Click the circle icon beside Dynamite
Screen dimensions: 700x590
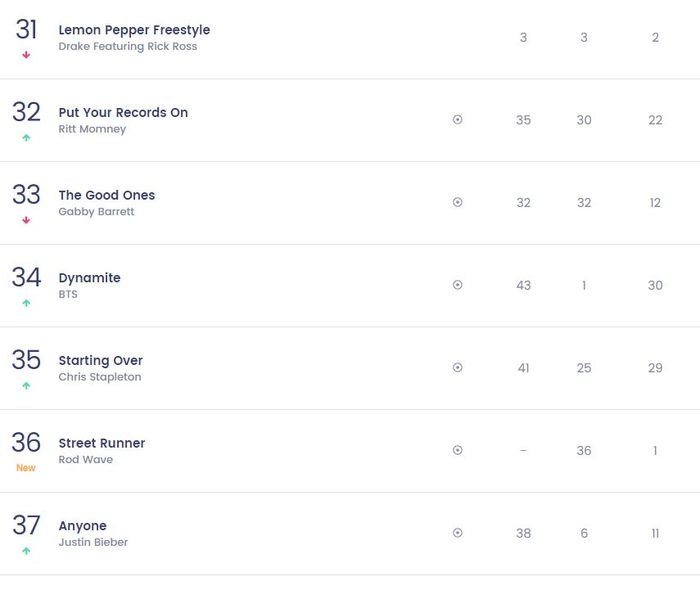458,285
